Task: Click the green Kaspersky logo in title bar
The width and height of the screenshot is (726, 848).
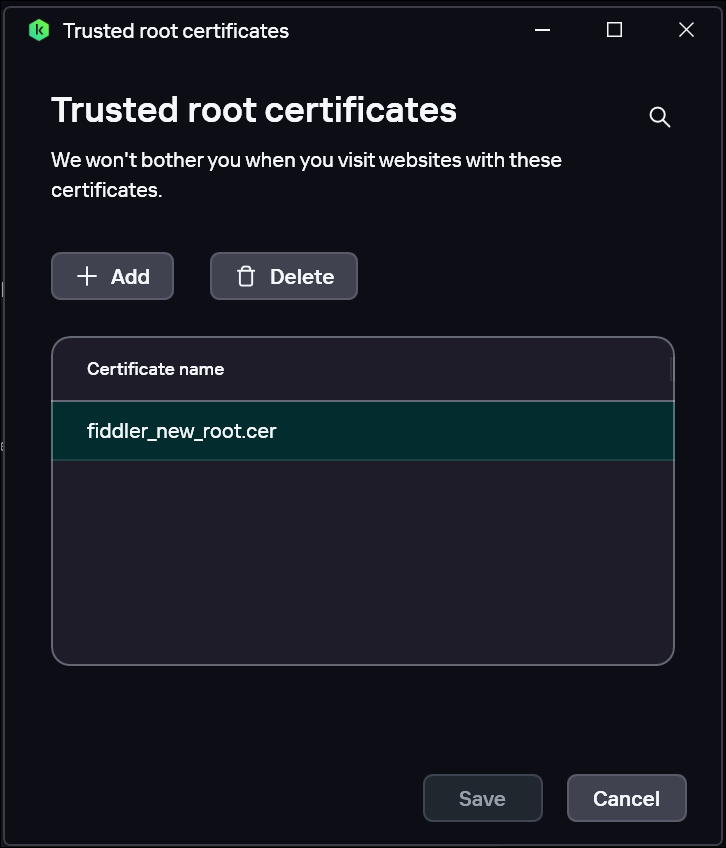Action: point(39,30)
